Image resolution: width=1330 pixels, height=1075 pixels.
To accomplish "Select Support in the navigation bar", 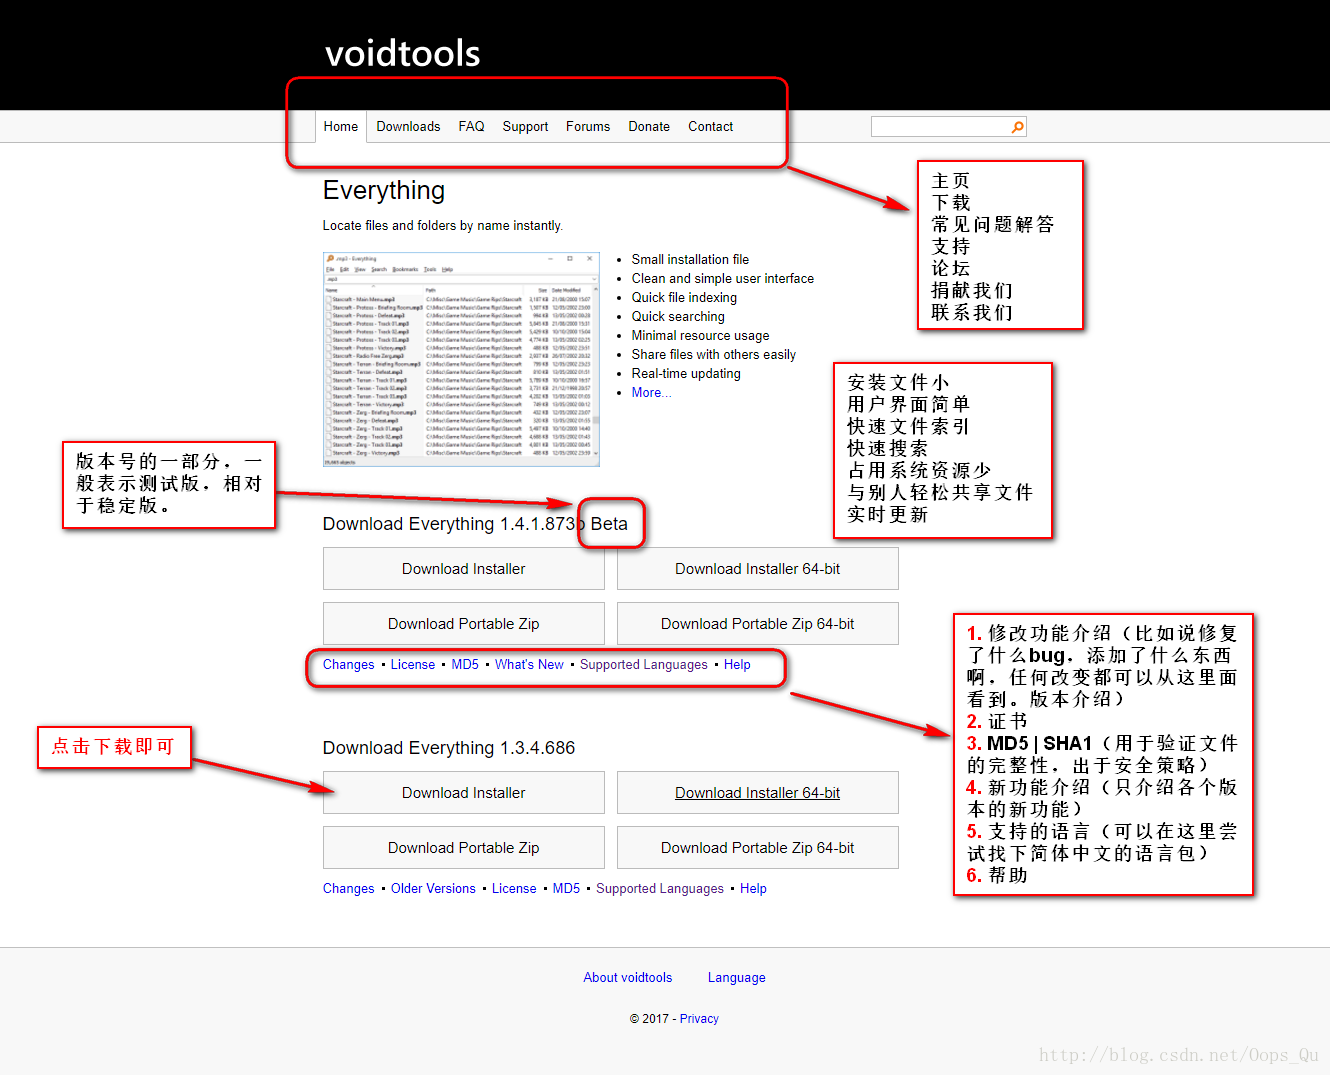I will tap(525, 127).
